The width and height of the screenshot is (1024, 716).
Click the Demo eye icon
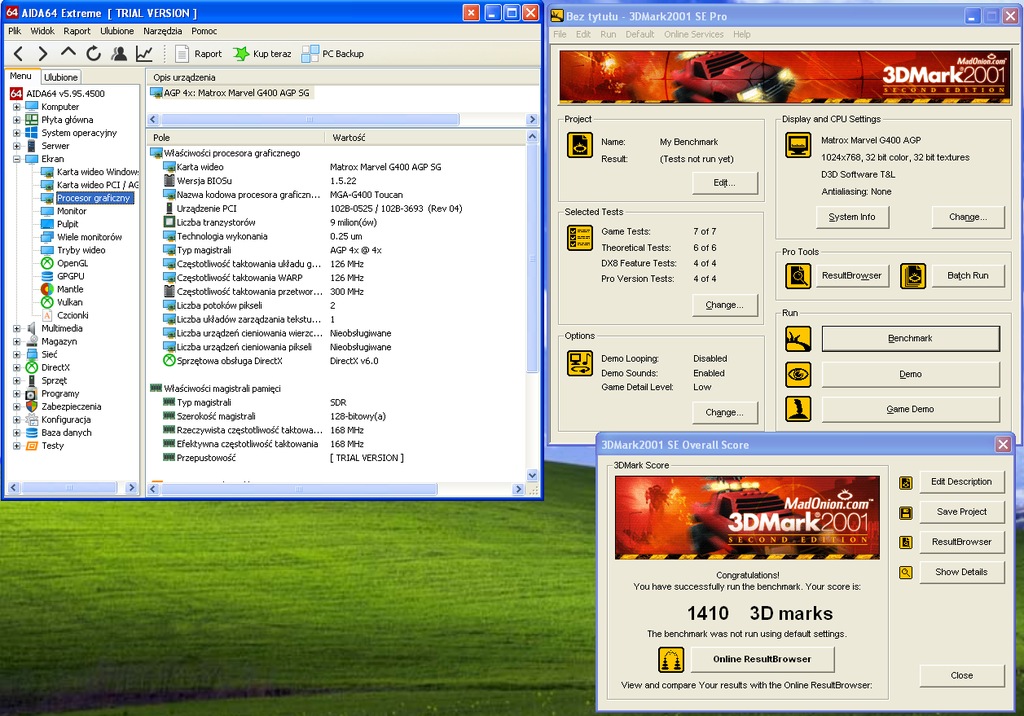[x=798, y=374]
